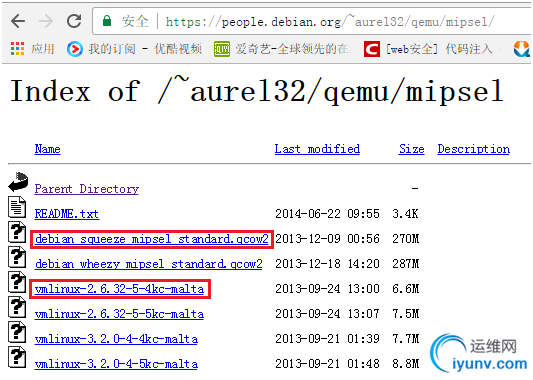Open the red C web安全 bookmark icon
This screenshot has width=533, height=380.
[x=372, y=49]
